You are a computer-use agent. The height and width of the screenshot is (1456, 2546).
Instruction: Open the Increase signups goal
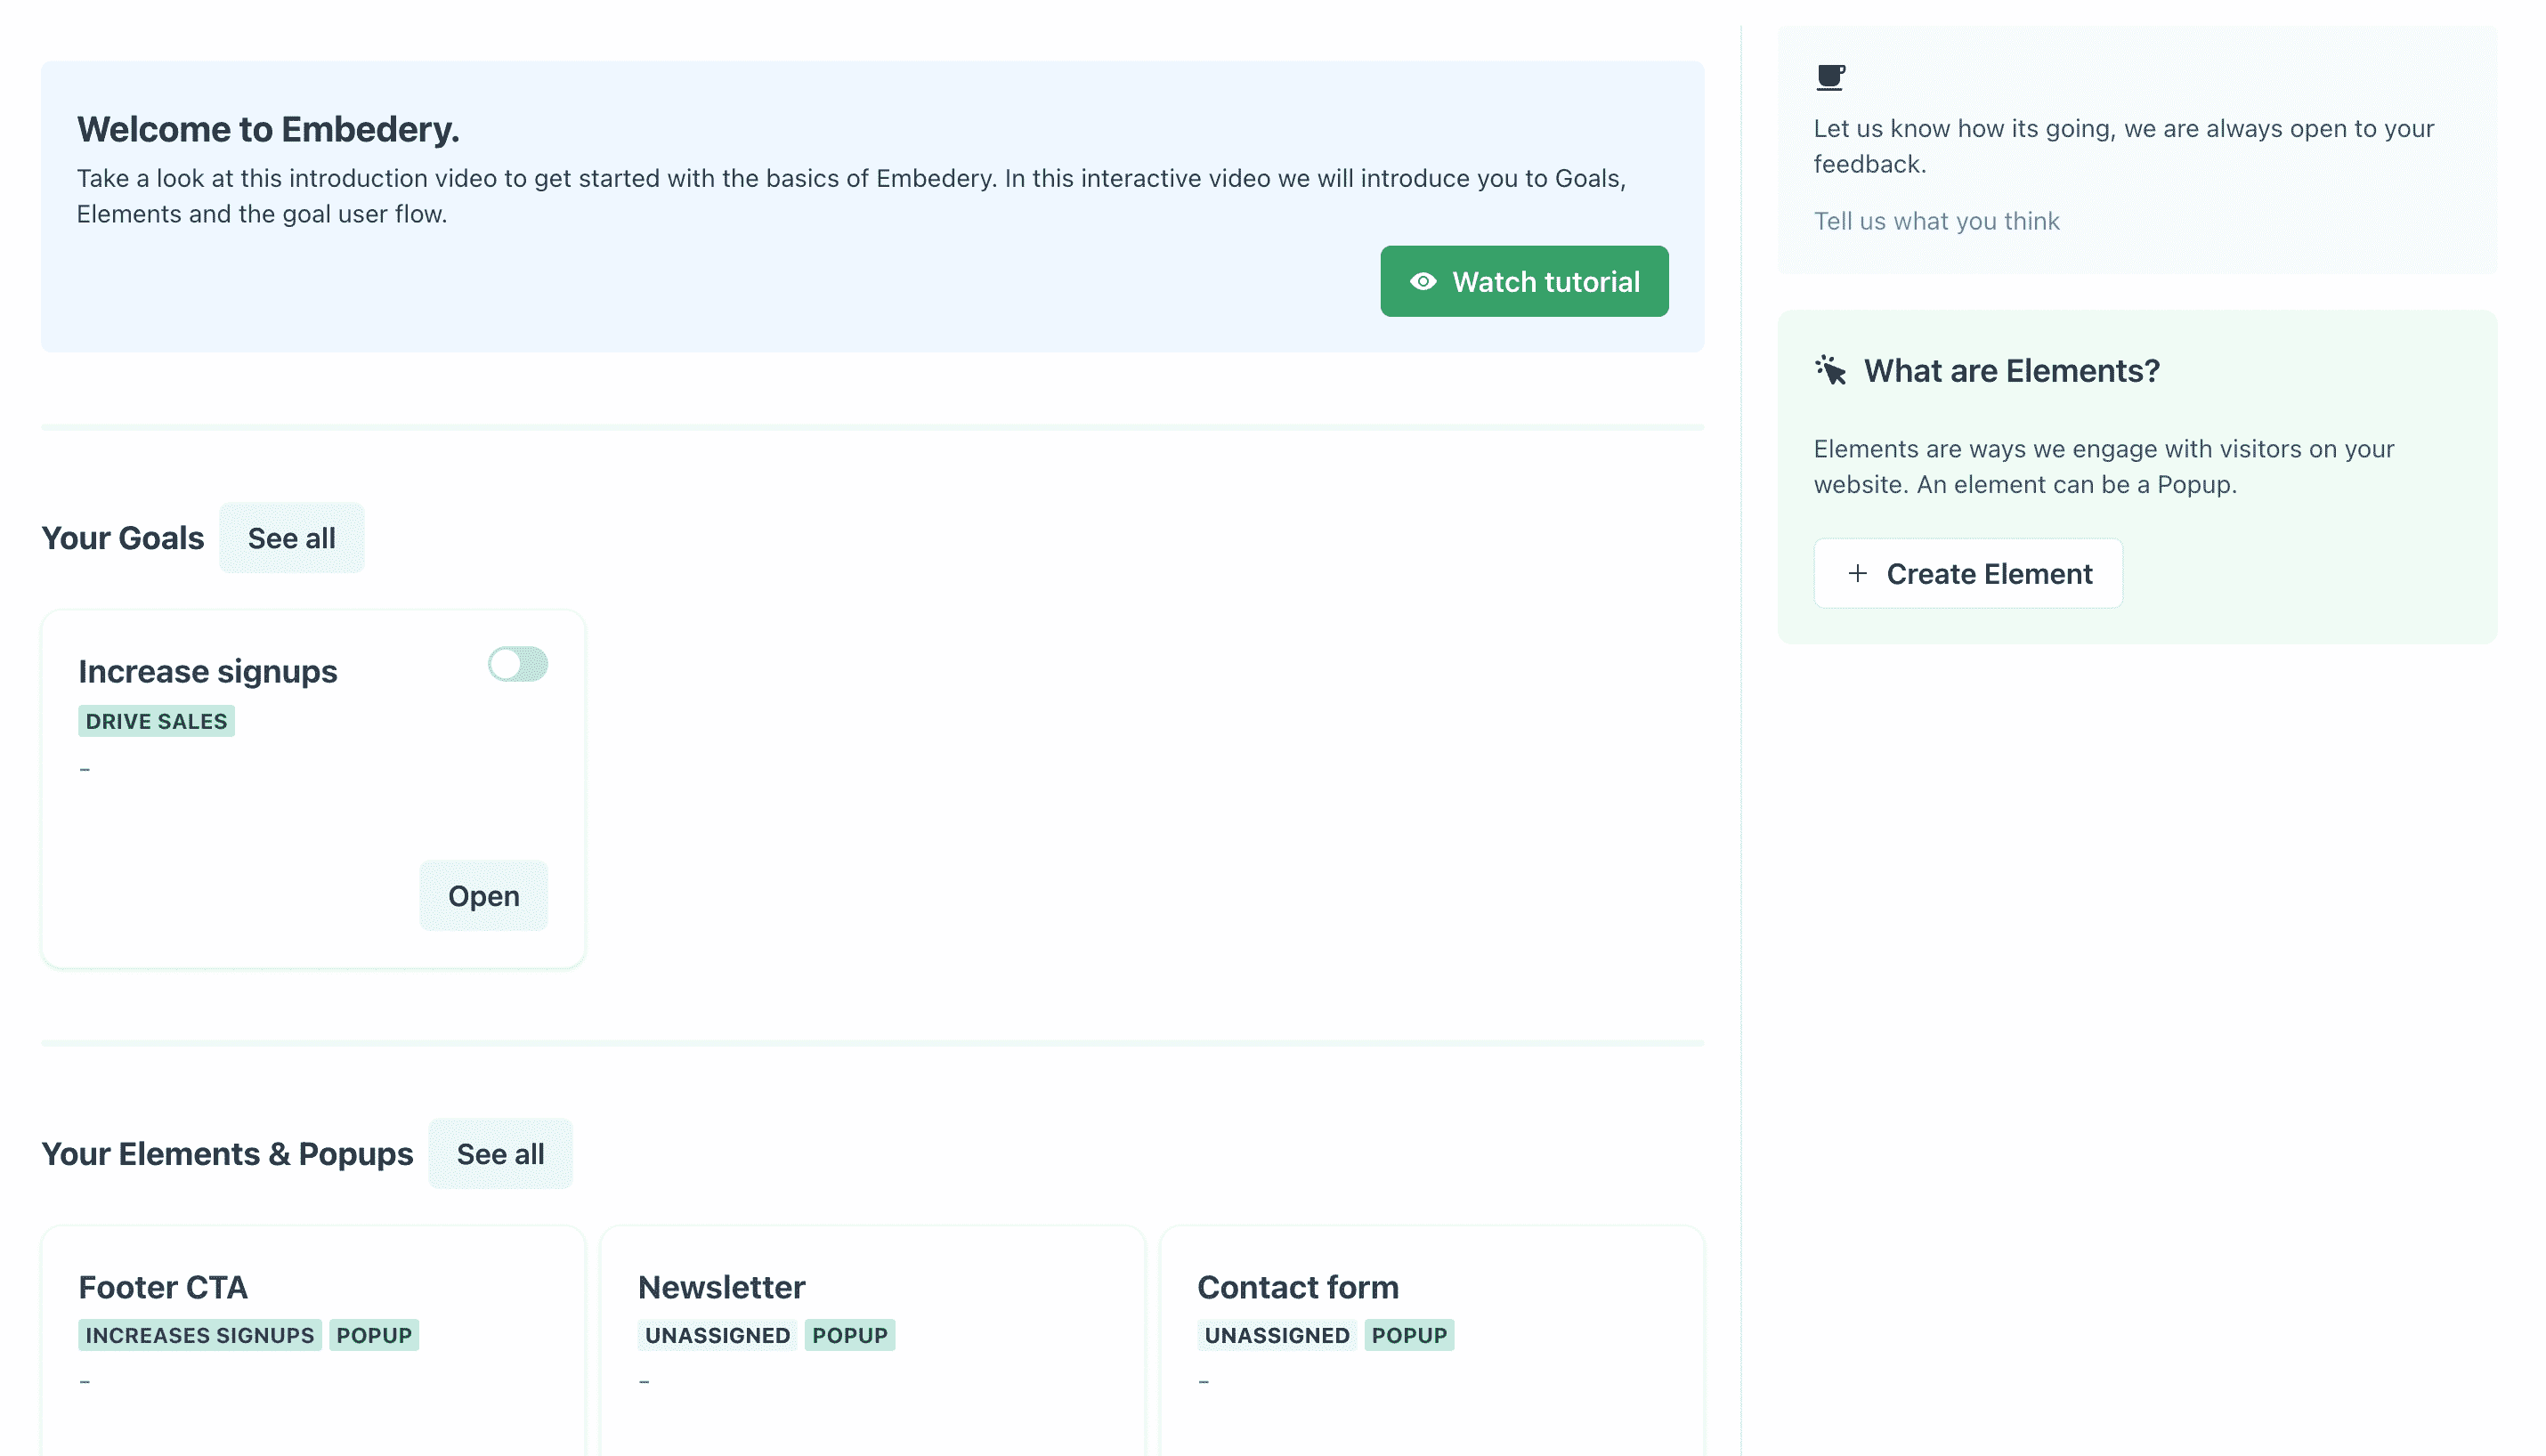coord(483,896)
